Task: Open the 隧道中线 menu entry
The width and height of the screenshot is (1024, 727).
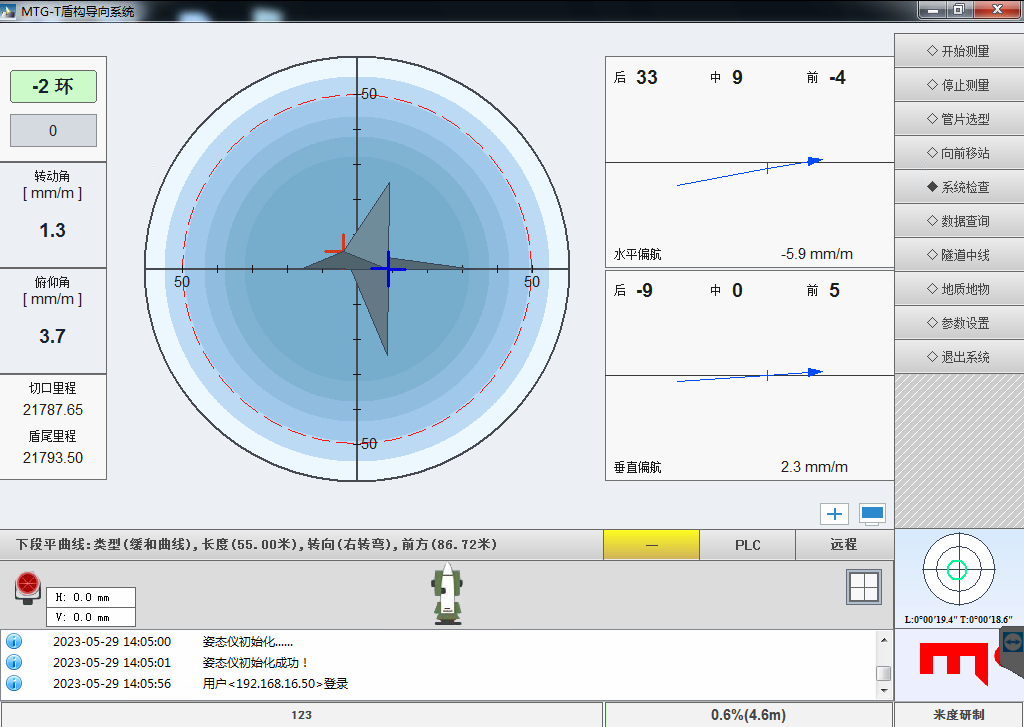Action: [x=959, y=255]
